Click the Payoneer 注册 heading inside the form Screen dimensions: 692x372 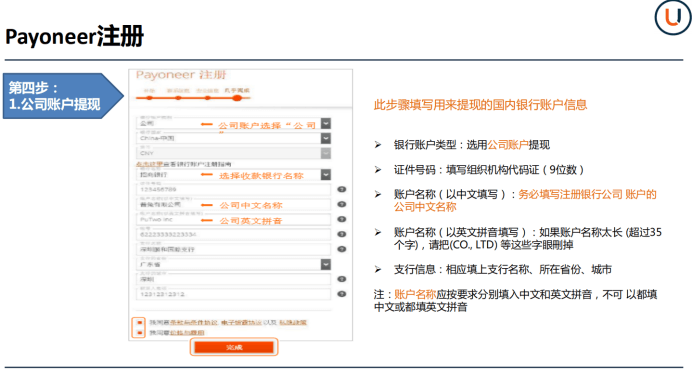(181, 75)
